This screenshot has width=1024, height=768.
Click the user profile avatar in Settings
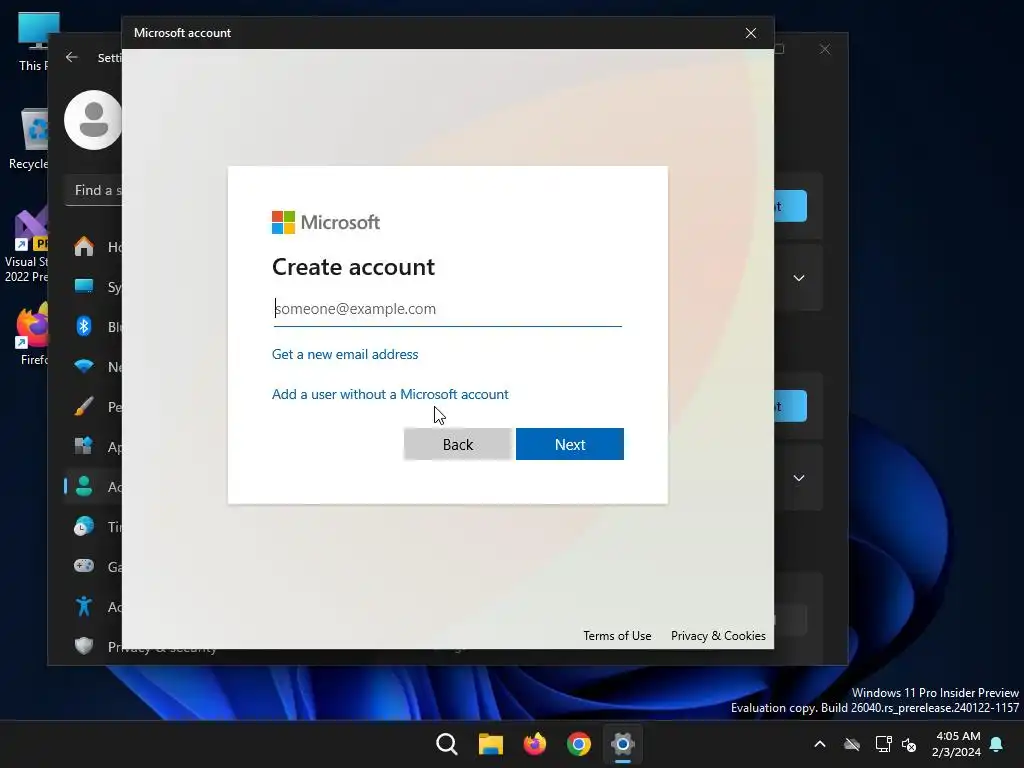coord(93,120)
